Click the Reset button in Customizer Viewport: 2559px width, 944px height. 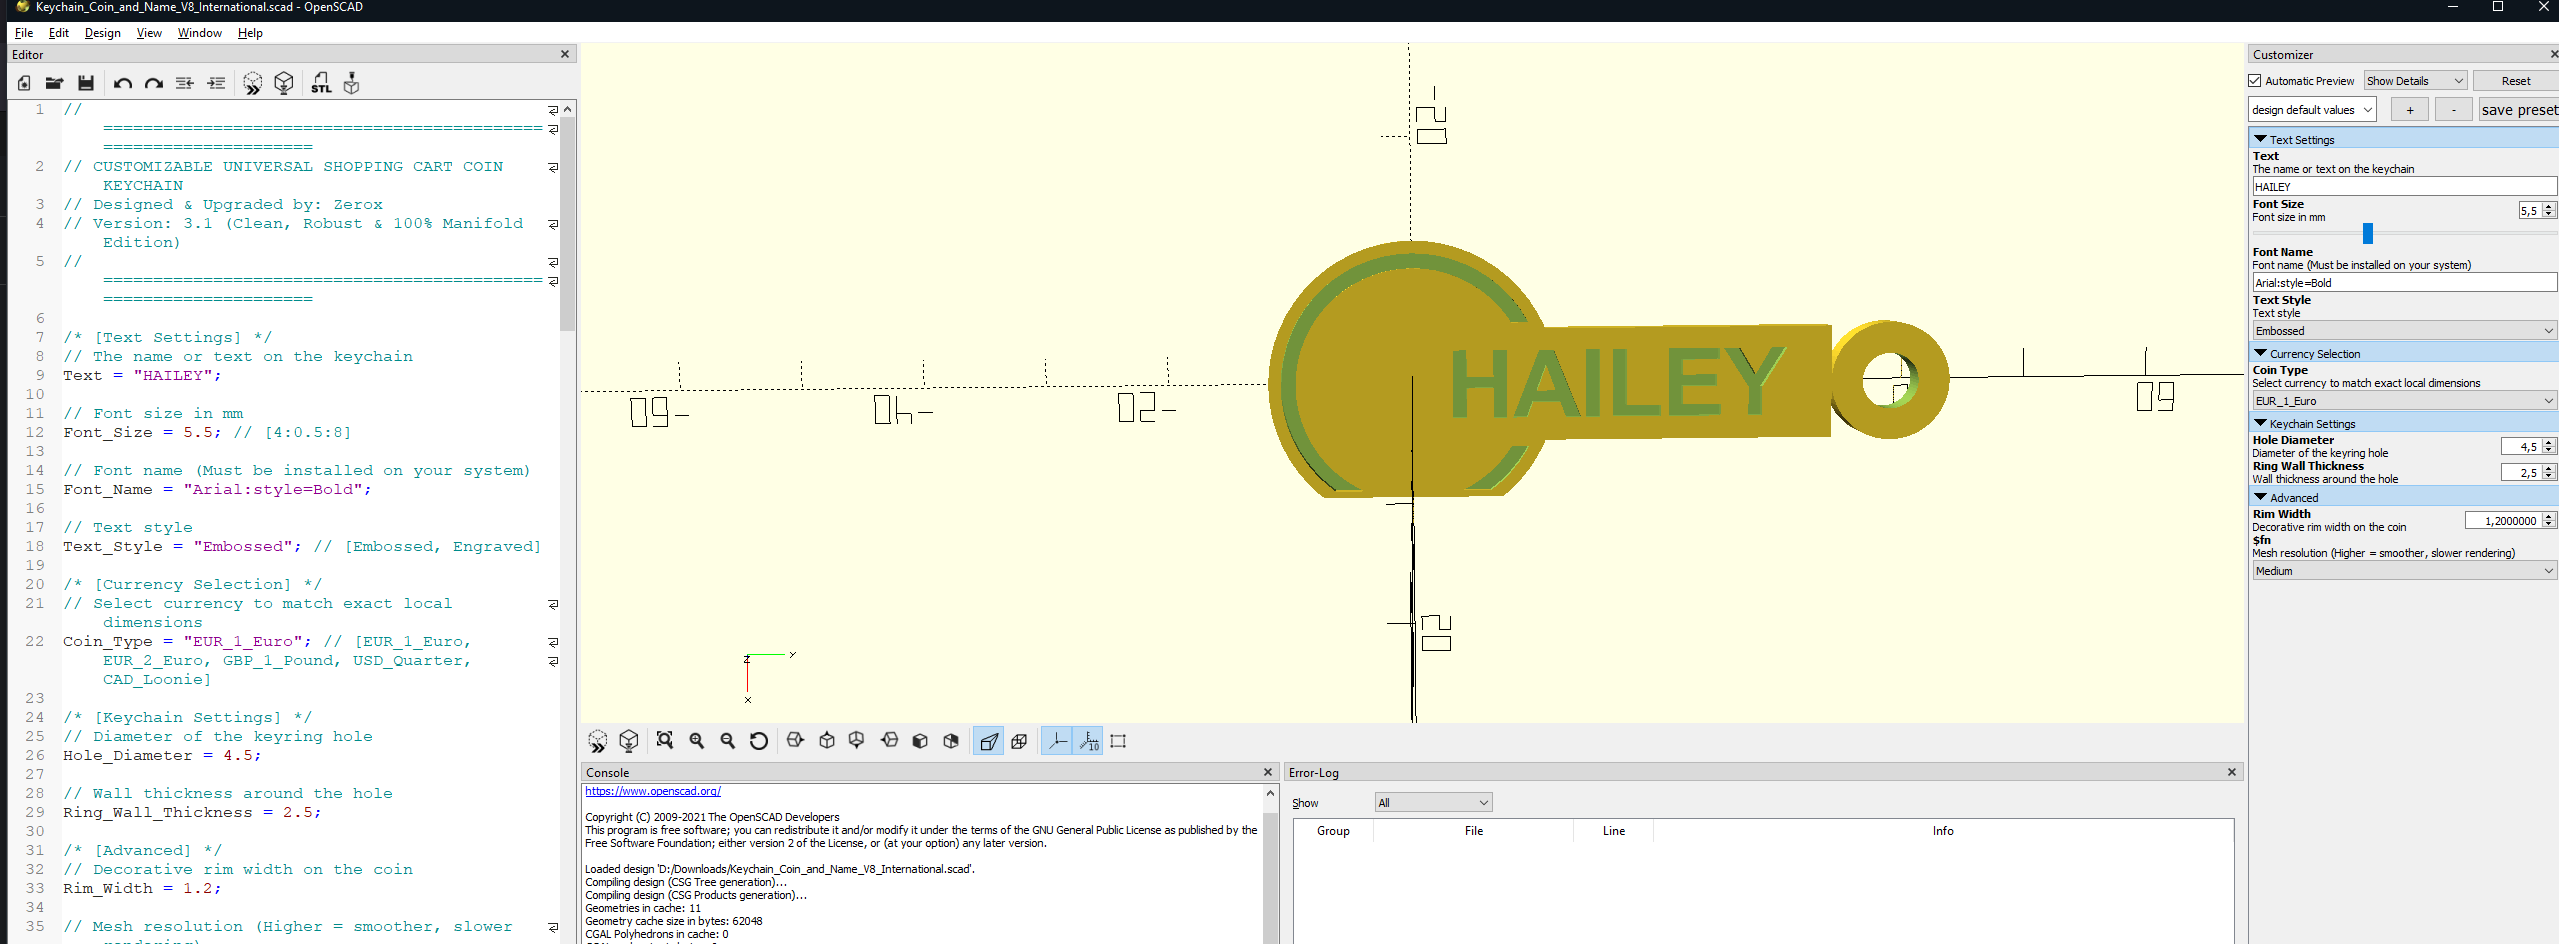coord(2516,81)
